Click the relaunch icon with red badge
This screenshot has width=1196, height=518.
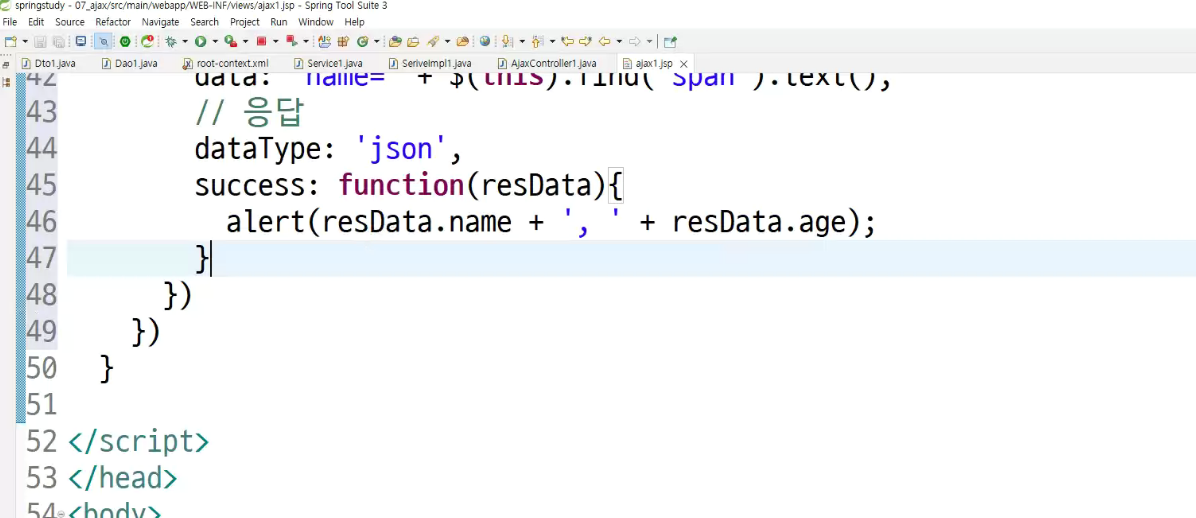147,41
